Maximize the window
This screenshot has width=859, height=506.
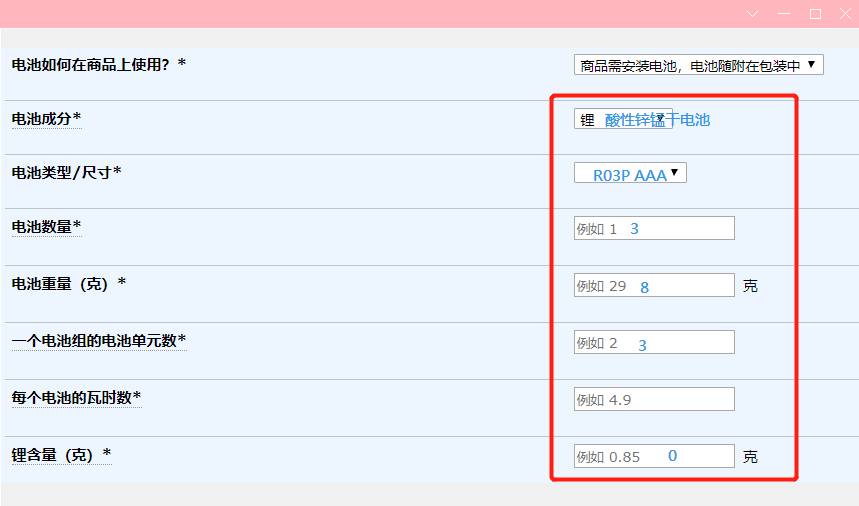click(x=815, y=14)
